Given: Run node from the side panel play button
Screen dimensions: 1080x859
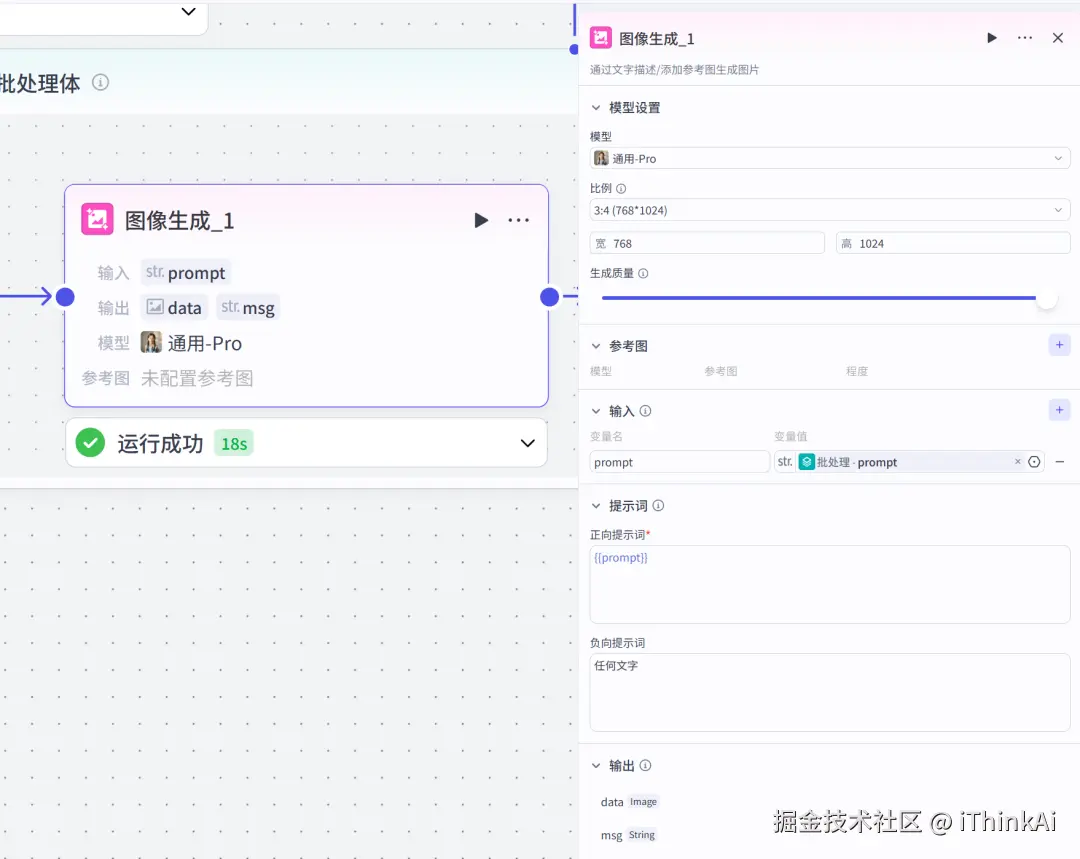Looking at the screenshot, I should tap(991, 38).
